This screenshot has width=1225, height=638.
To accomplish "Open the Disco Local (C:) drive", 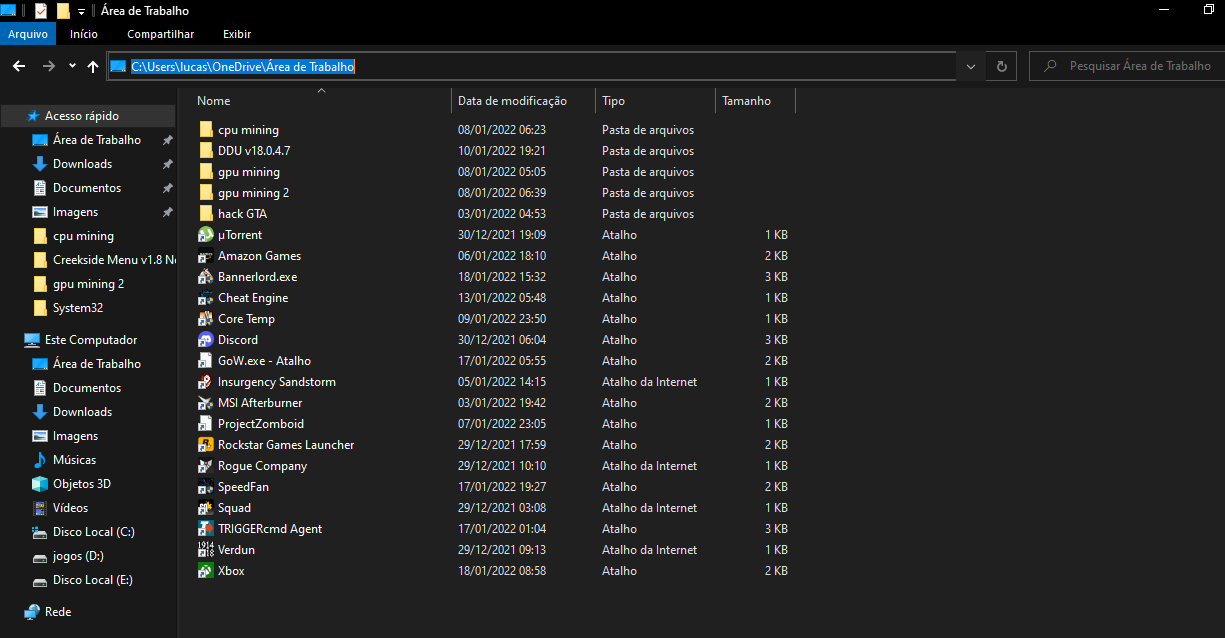I will (x=93, y=532).
